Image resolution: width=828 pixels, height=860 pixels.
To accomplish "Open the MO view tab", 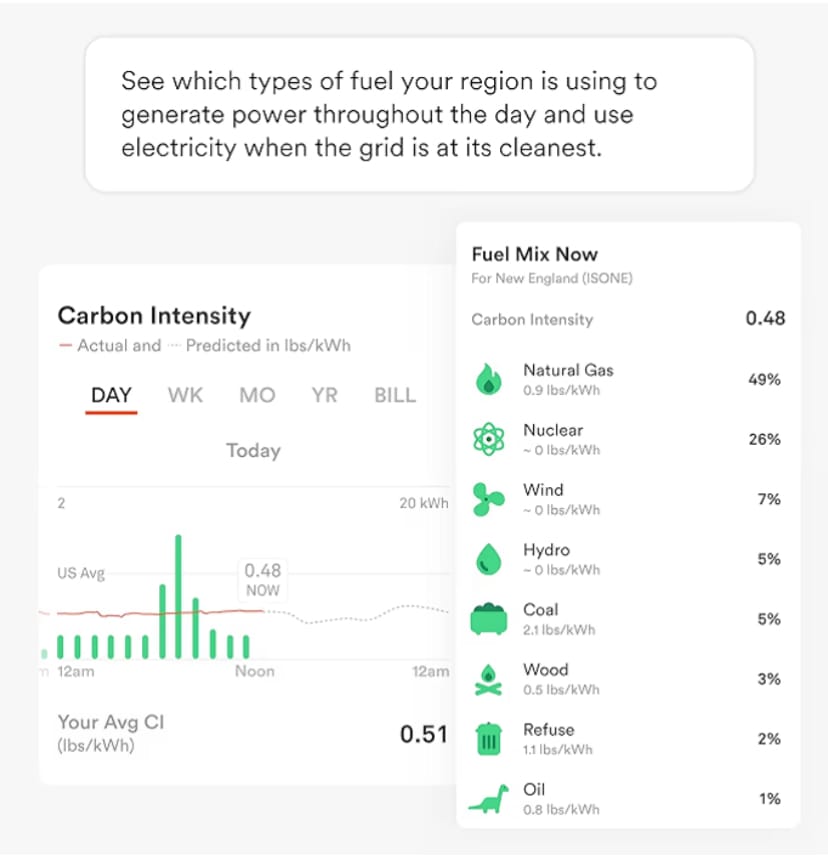I will (x=256, y=395).
